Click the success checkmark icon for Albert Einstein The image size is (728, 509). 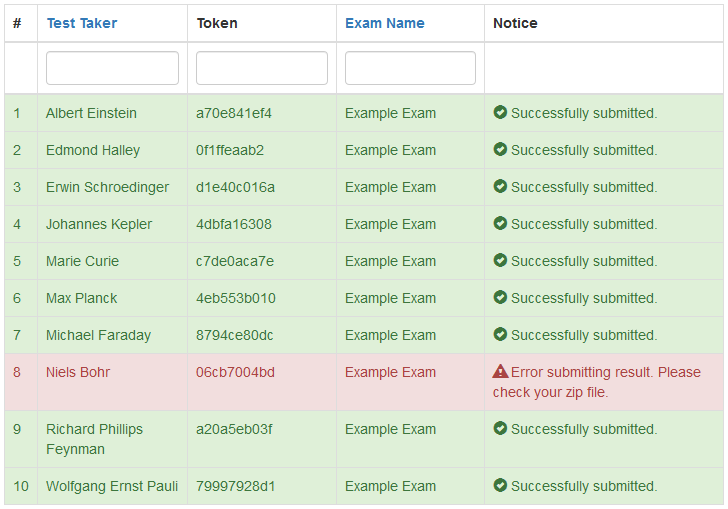[500, 112]
